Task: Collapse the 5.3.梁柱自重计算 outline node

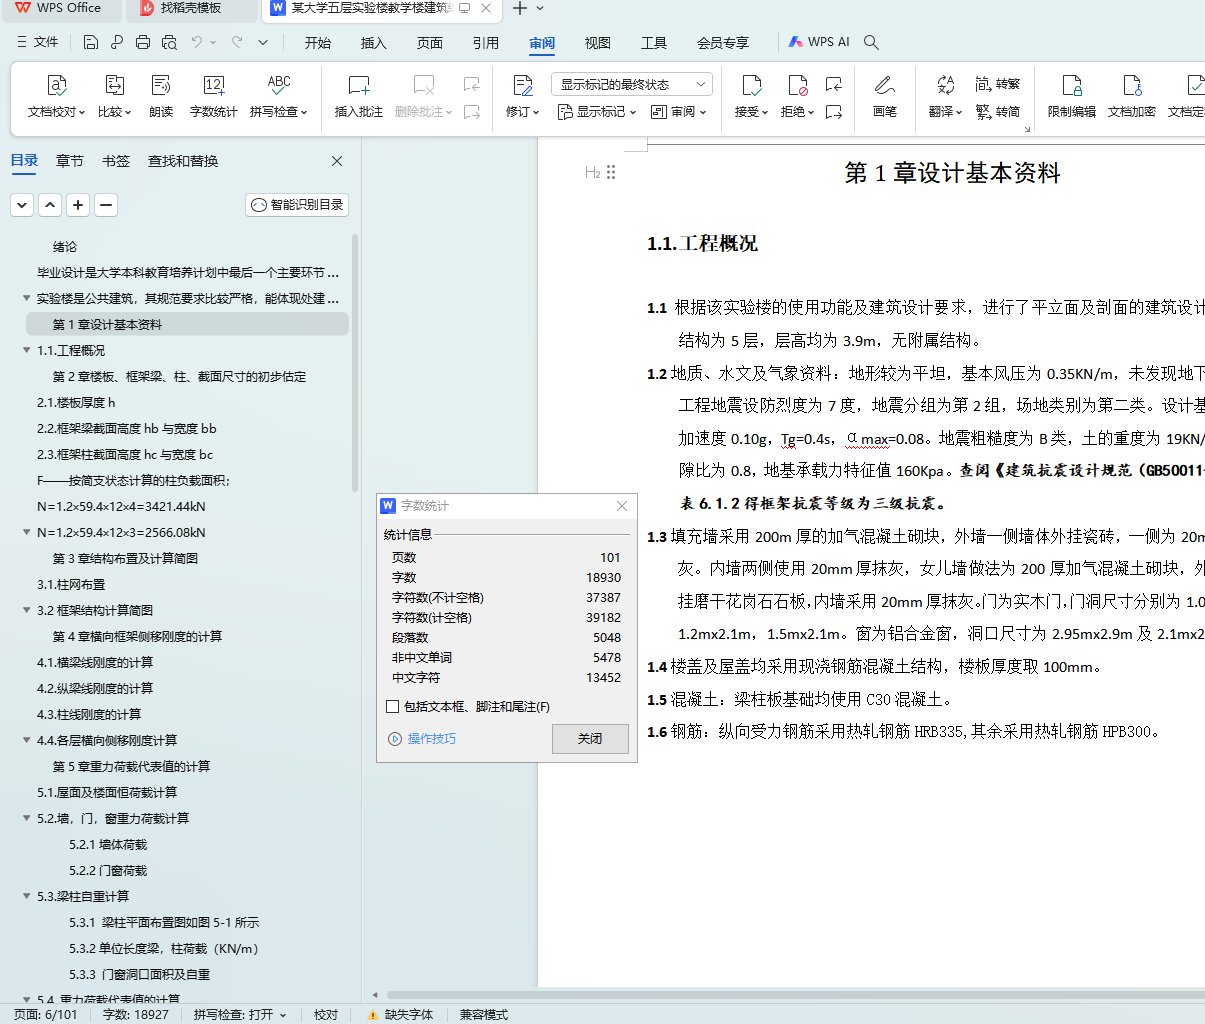Action: point(27,896)
